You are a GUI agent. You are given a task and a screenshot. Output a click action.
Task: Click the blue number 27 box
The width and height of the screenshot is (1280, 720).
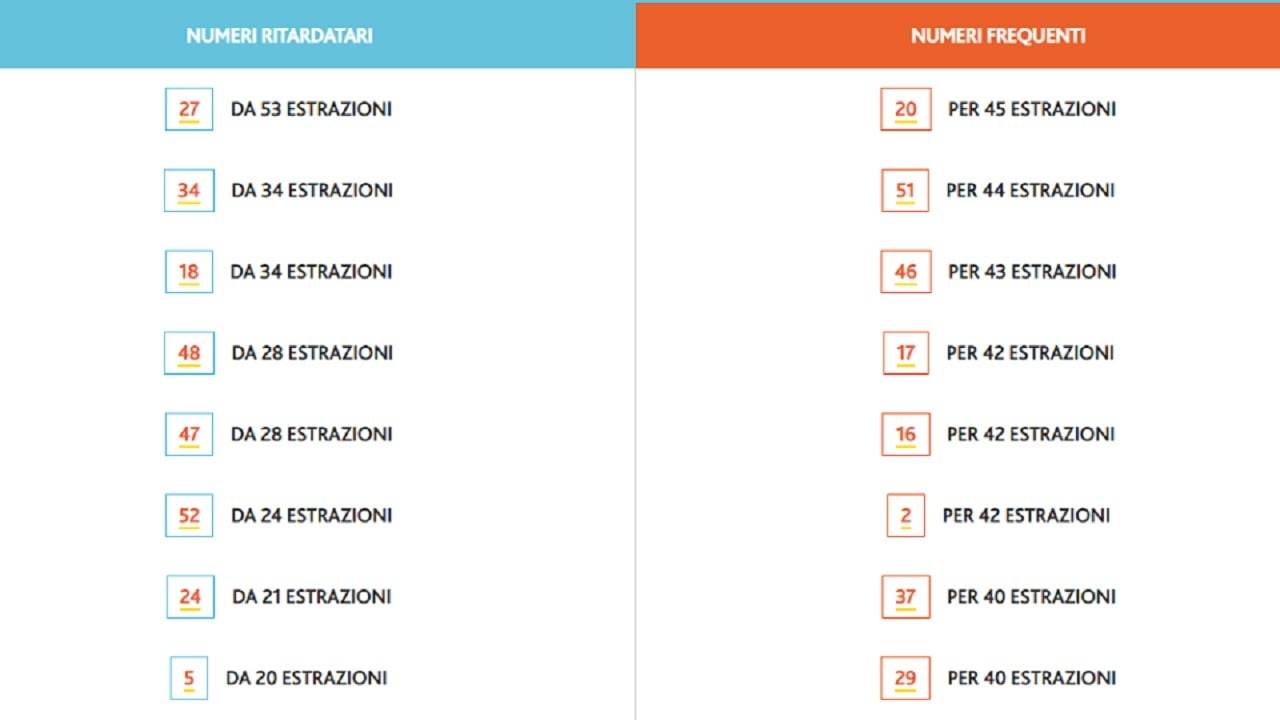[189, 109]
